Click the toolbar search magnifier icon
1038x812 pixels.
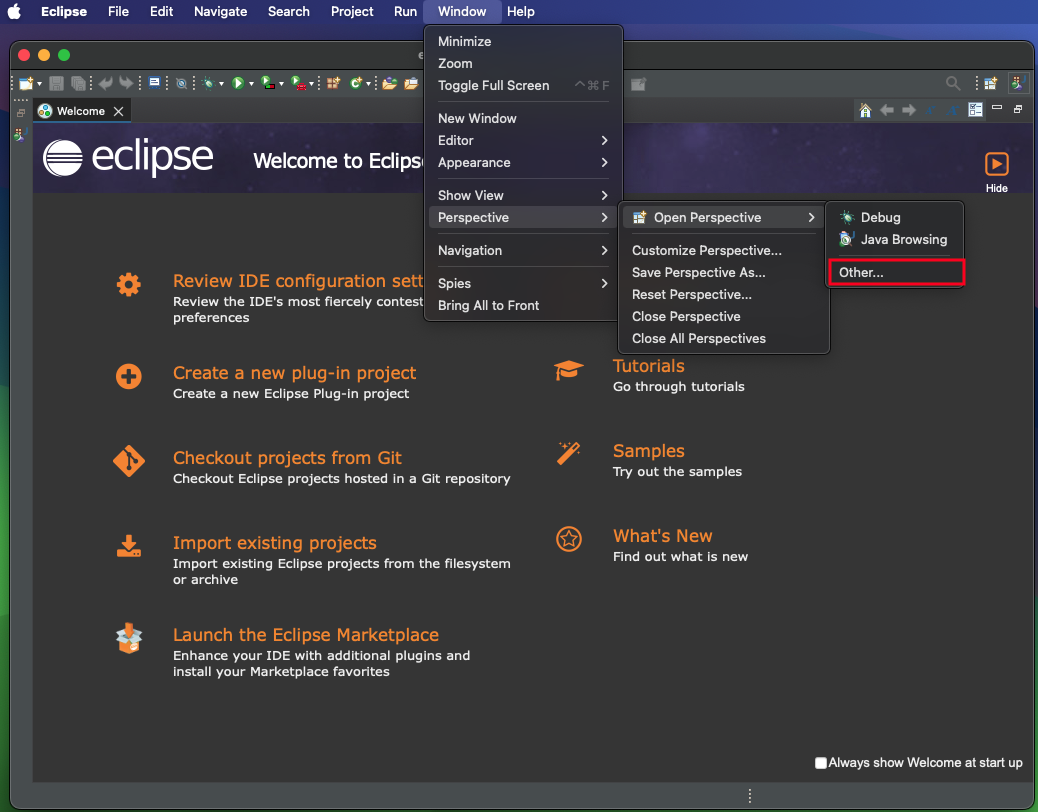tap(953, 83)
